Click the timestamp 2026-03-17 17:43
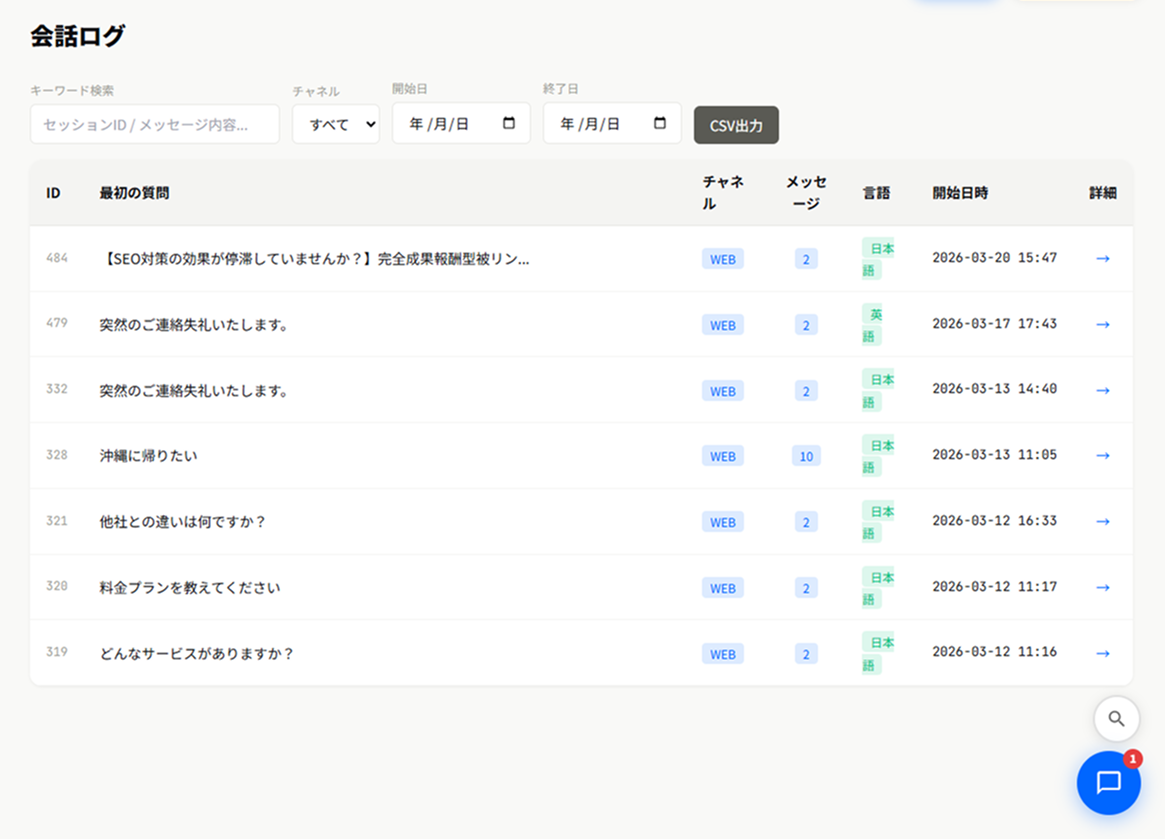Screen dimensions: 1165x839 tap(994, 323)
